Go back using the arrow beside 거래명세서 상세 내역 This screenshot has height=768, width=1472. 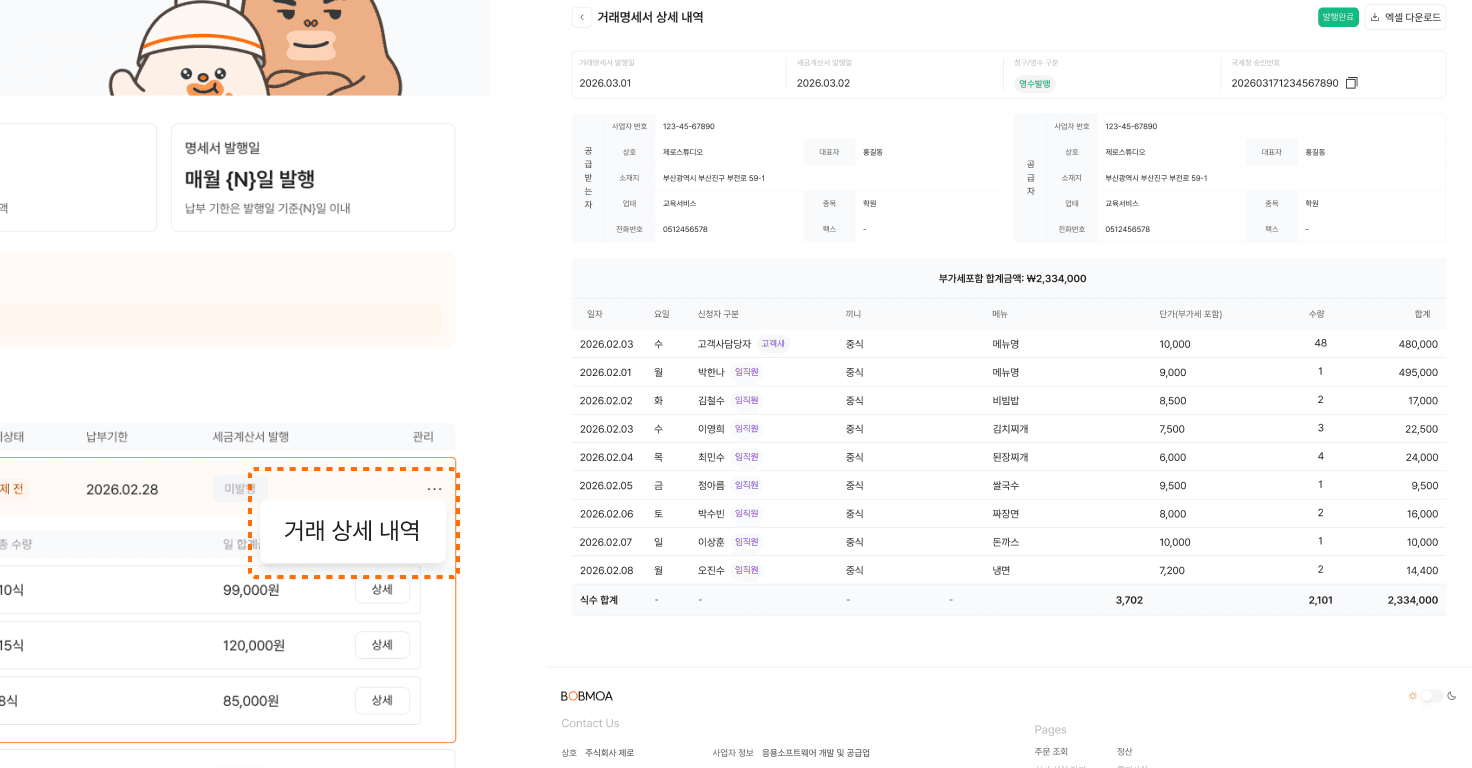pos(582,17)
